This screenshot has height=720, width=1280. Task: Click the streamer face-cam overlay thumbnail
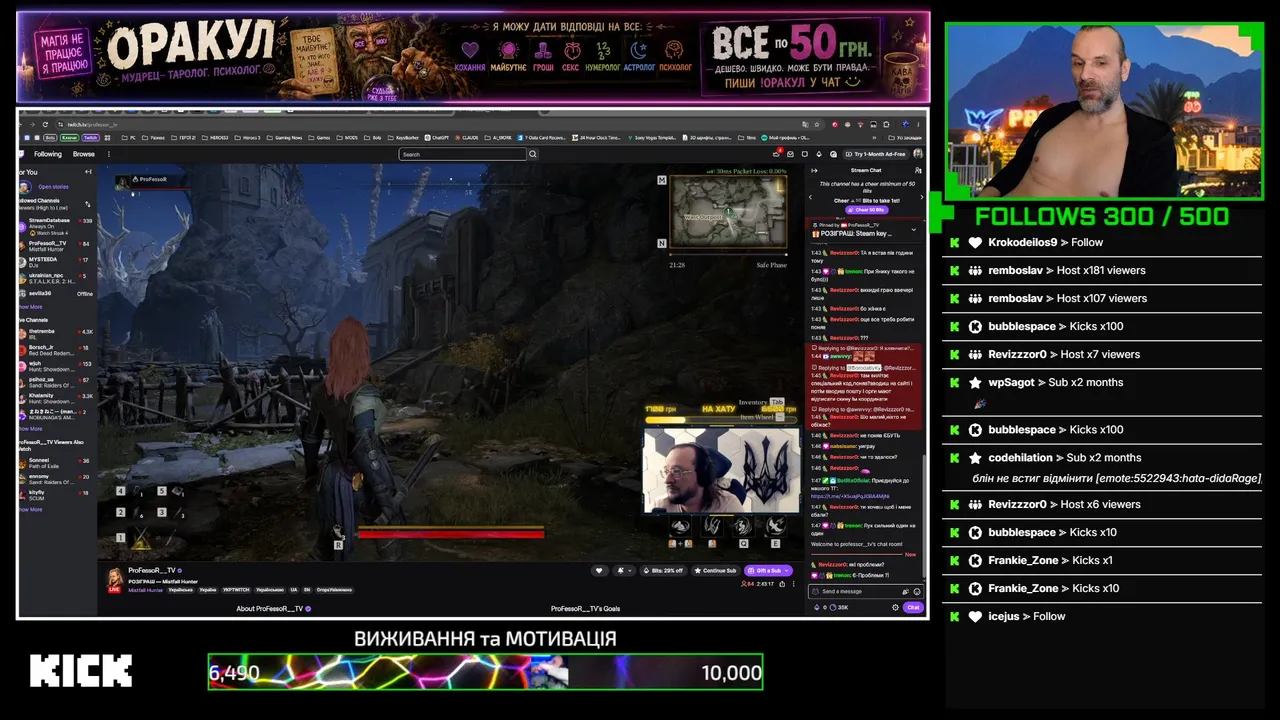[x=721, y=472]
